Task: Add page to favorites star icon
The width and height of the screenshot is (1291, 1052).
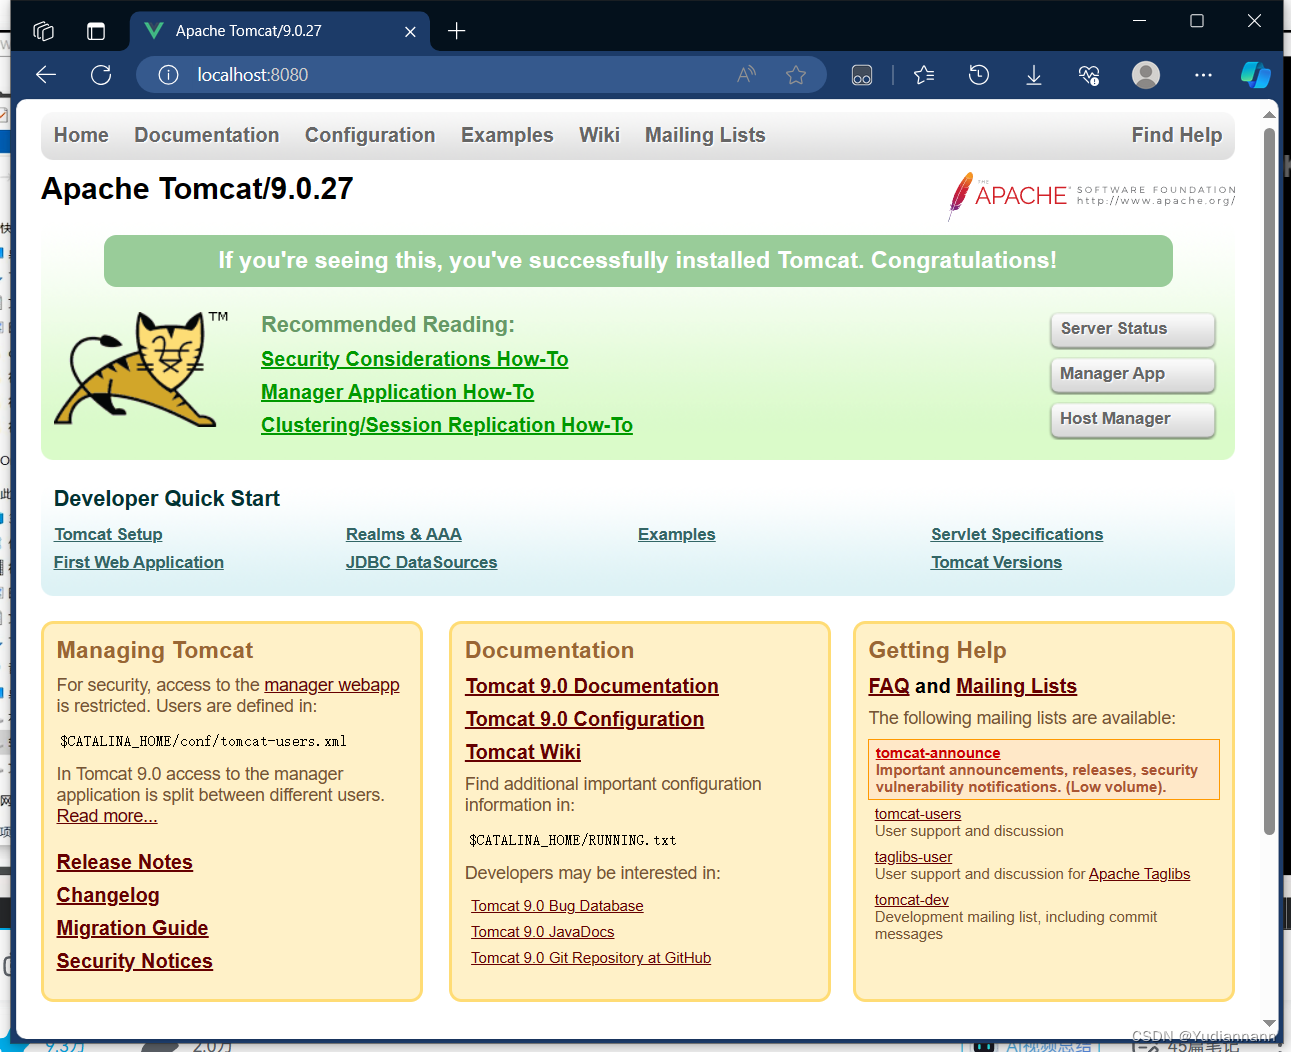Action: tap(796, 75)
